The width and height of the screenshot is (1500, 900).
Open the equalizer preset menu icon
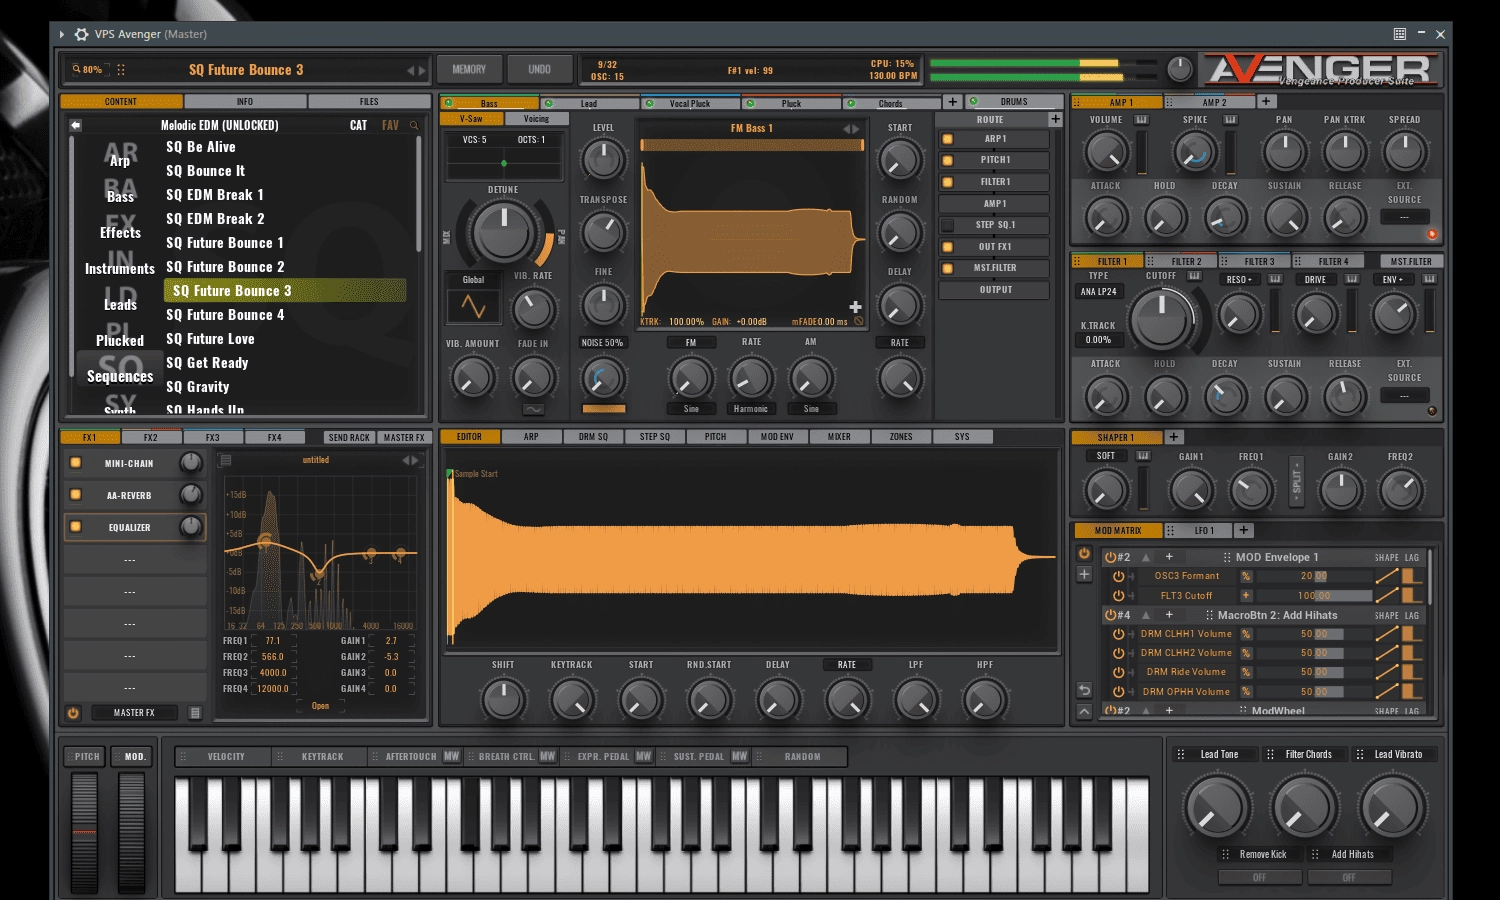[x=225, y=460]
